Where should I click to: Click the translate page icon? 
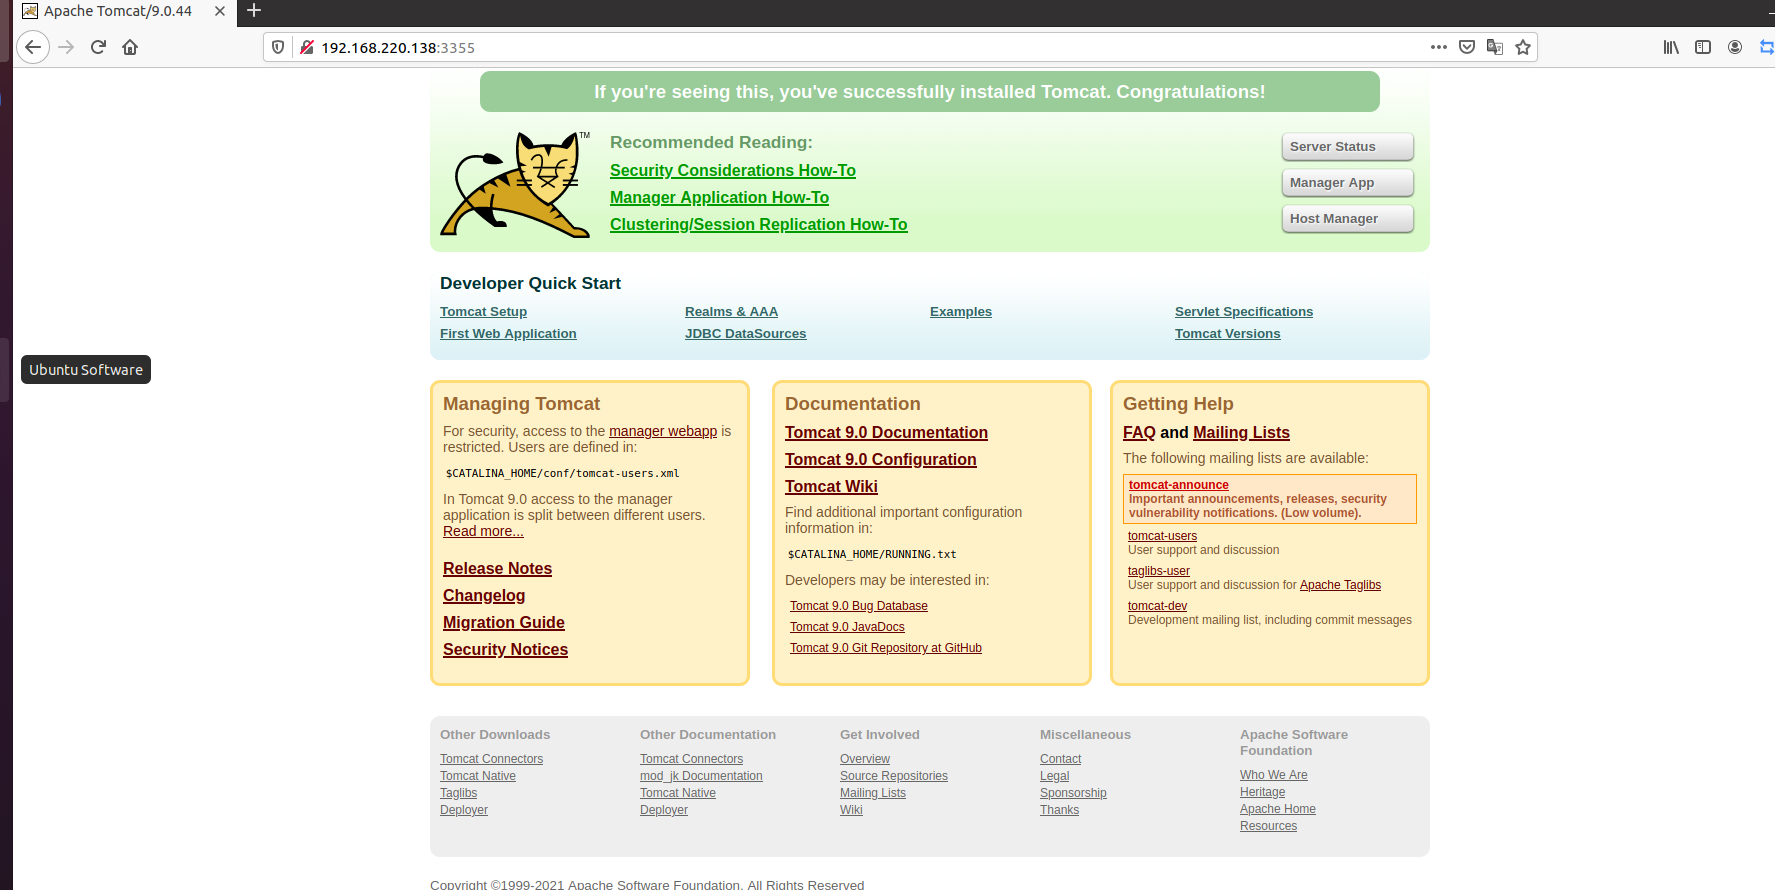click(x=1495, y=47)
